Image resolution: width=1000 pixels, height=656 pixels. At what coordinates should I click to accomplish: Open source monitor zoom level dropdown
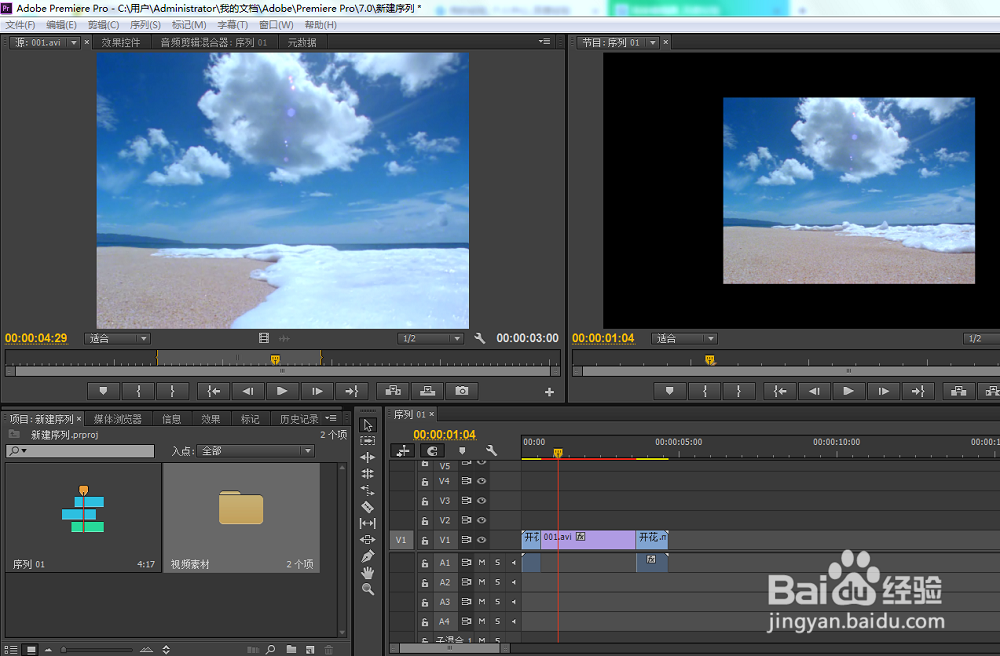117,339
